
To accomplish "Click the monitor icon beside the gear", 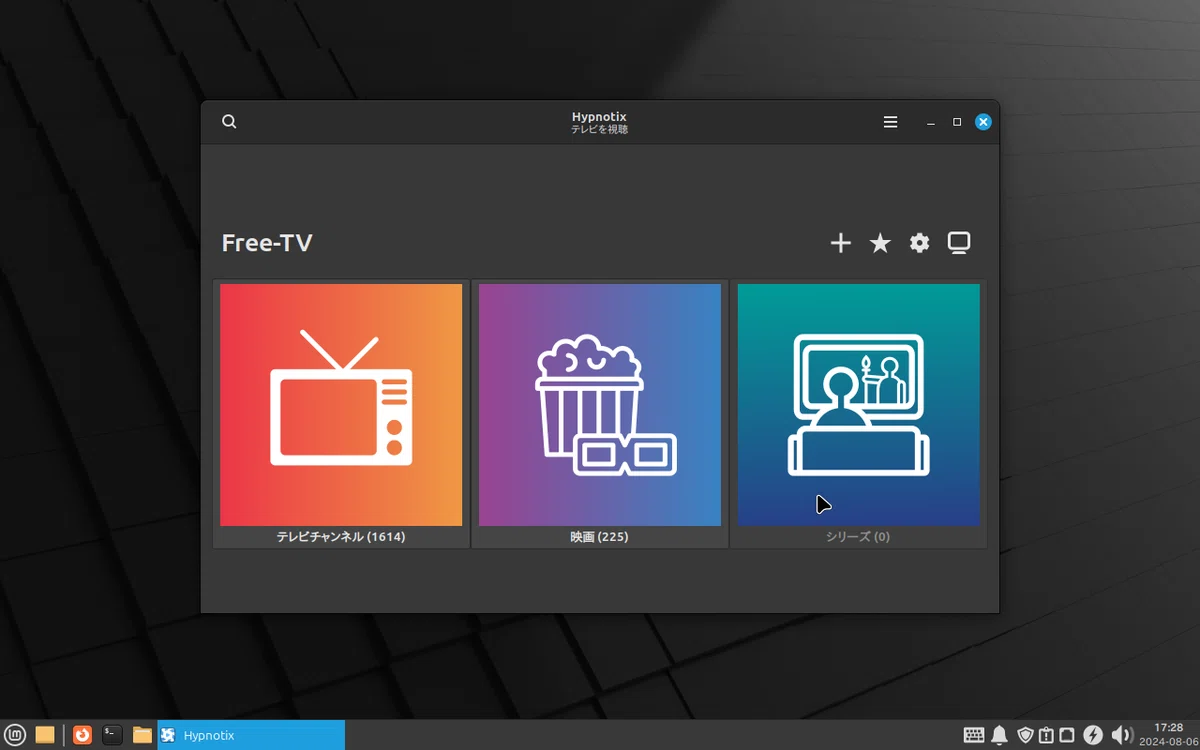I will (x=959, y=243).
